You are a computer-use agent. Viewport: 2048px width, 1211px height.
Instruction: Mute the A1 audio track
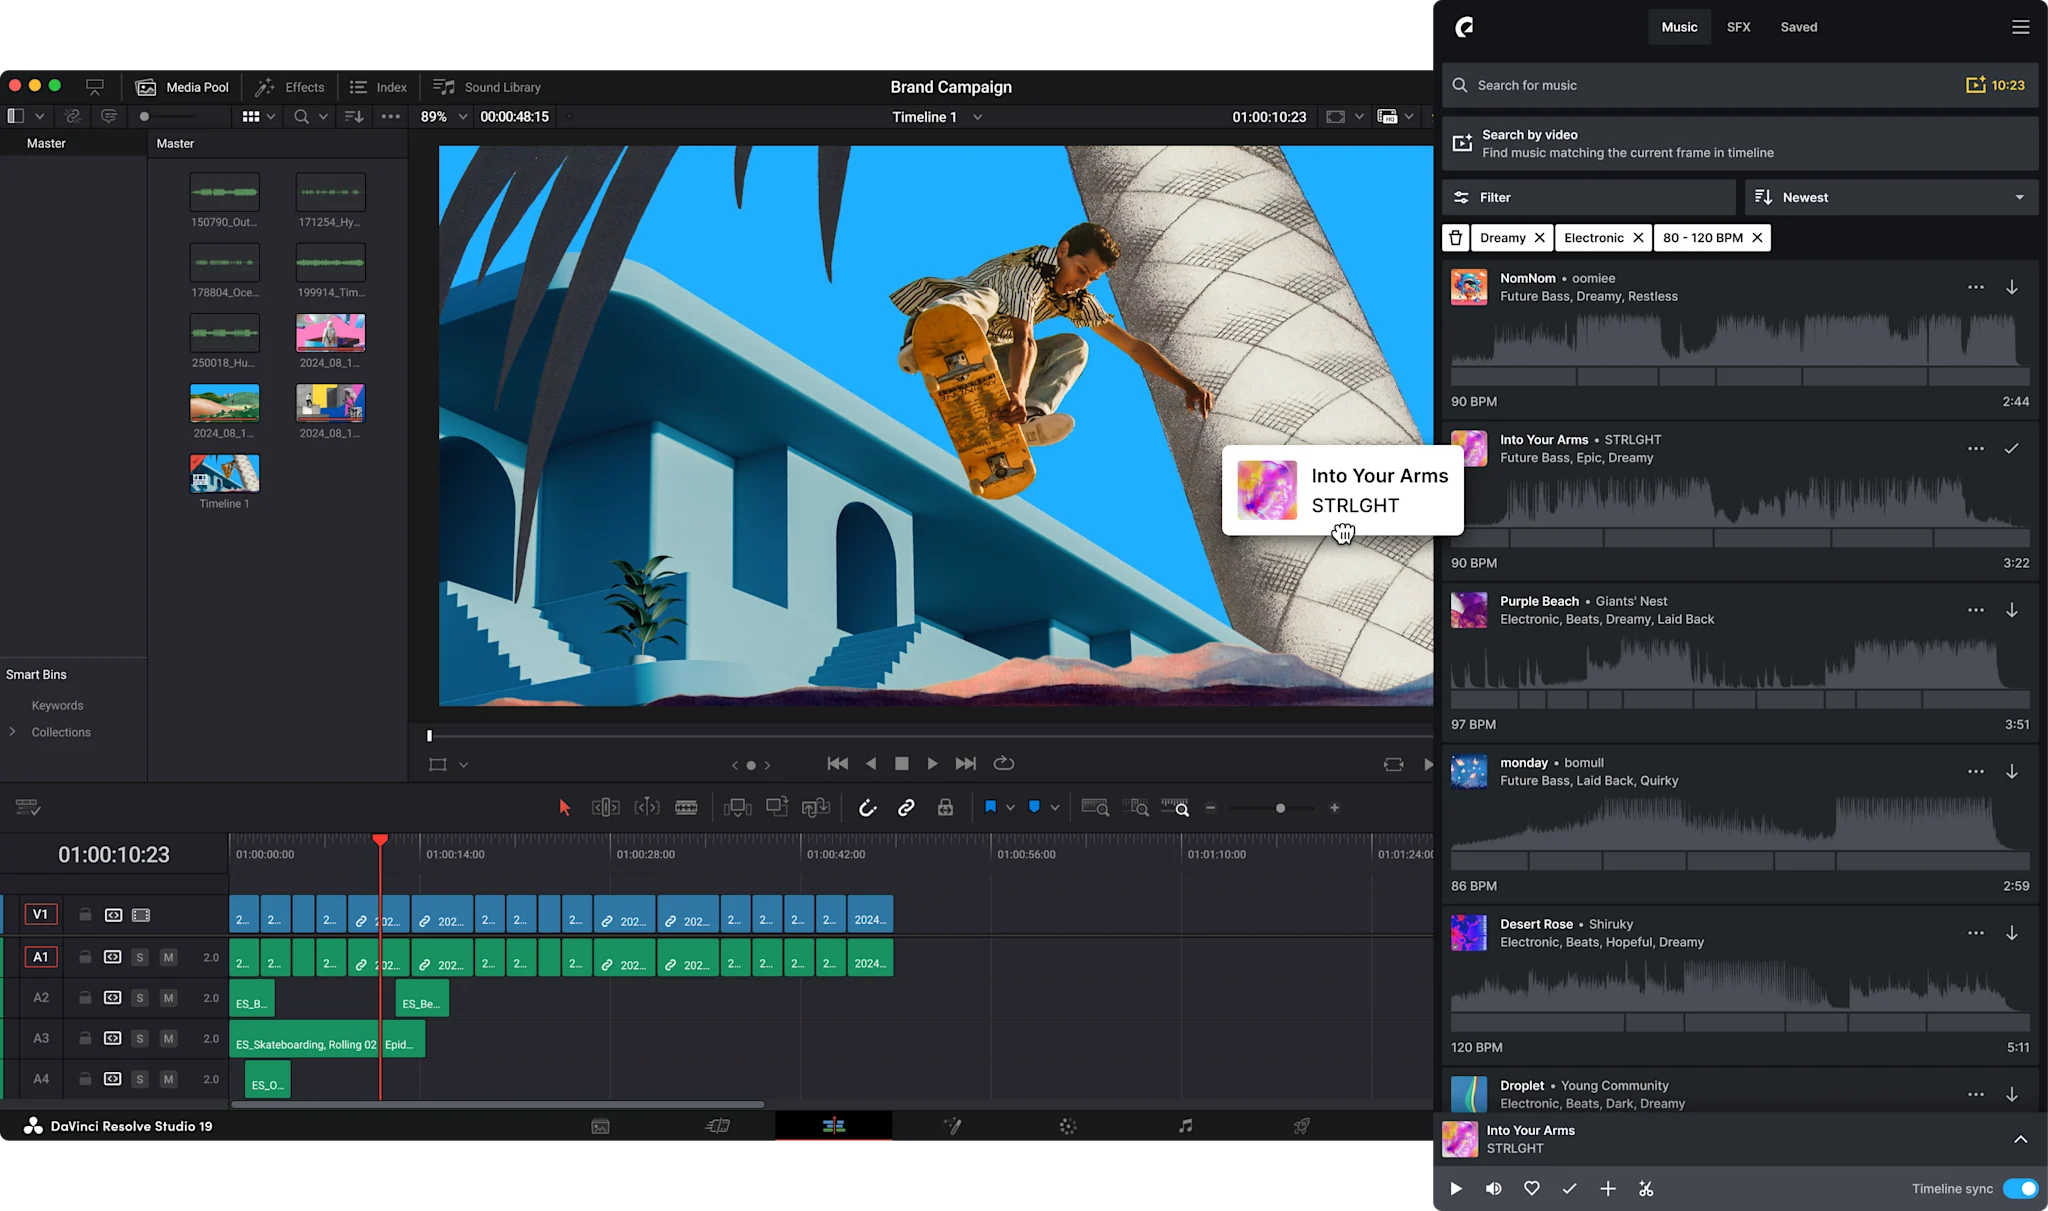click(x=168, y=957)
